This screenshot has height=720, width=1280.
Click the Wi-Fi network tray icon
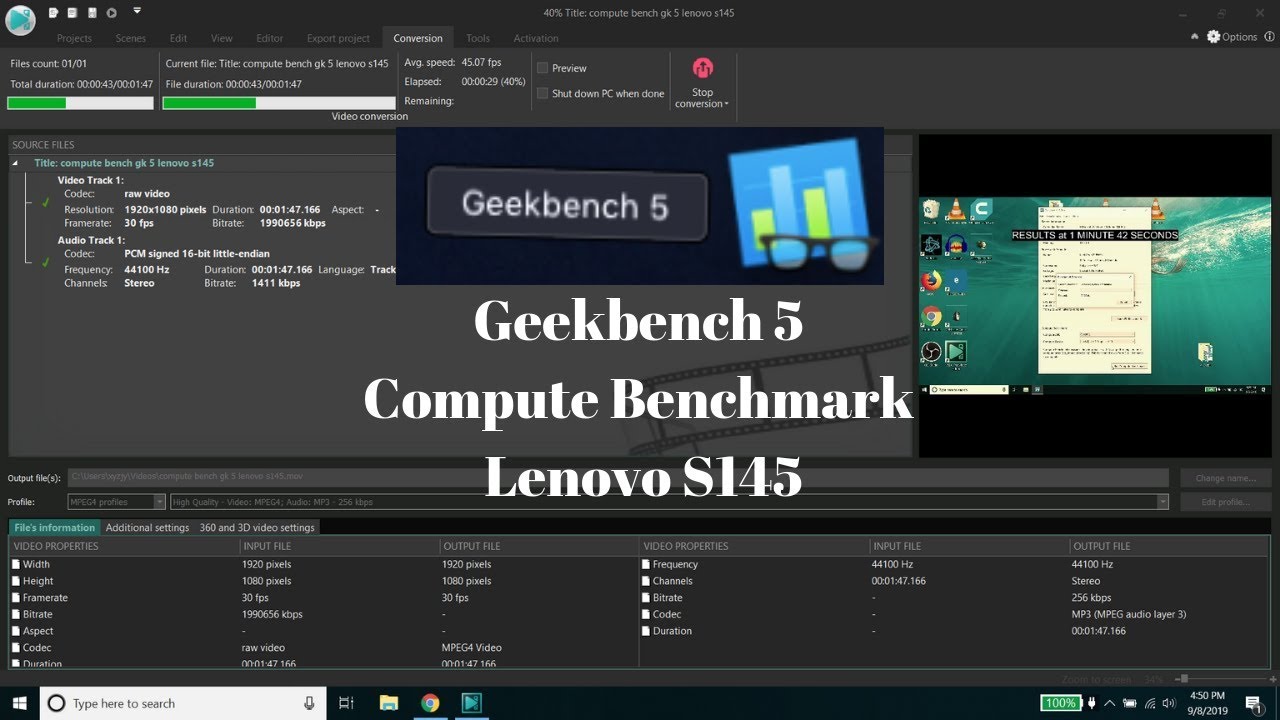click(1149, 703)
